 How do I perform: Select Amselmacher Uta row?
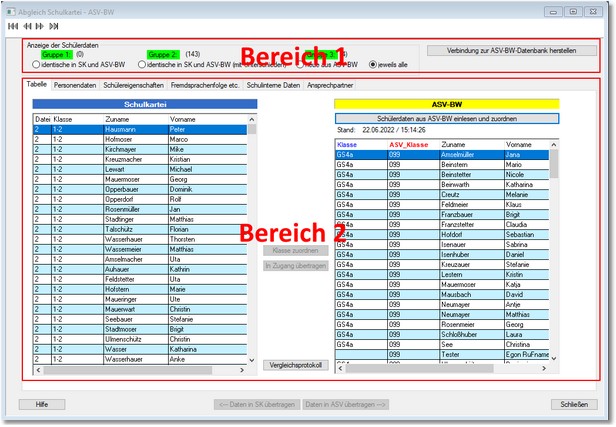[x=140, y=259]
